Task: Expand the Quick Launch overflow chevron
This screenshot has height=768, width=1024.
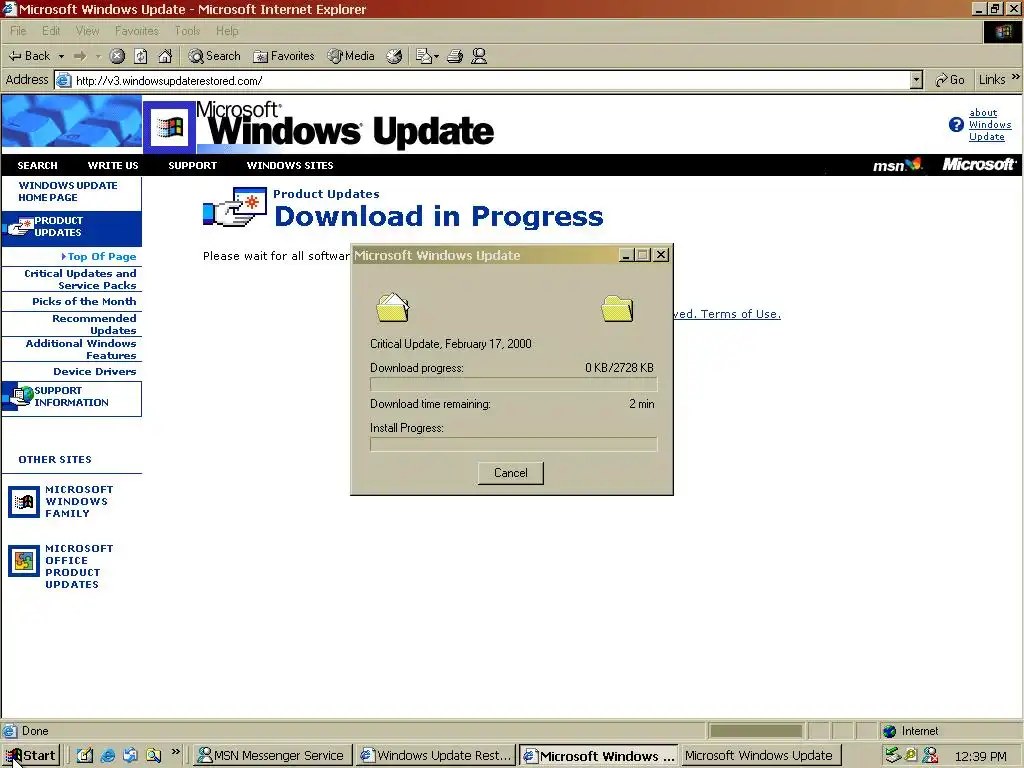Action: click(175, 752)
